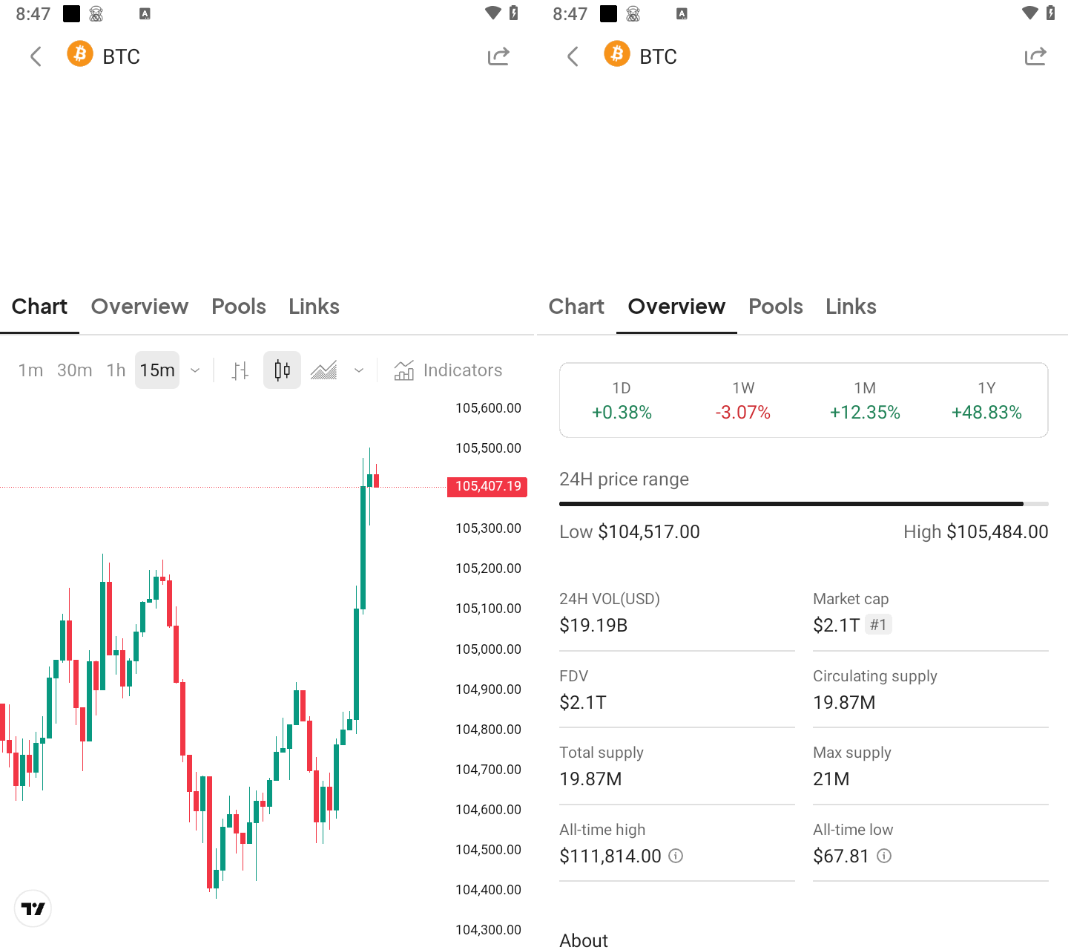Screen dimensions: 1068x950
Task: Open Links tab on right screen
Action: click(x=851, y=306)
